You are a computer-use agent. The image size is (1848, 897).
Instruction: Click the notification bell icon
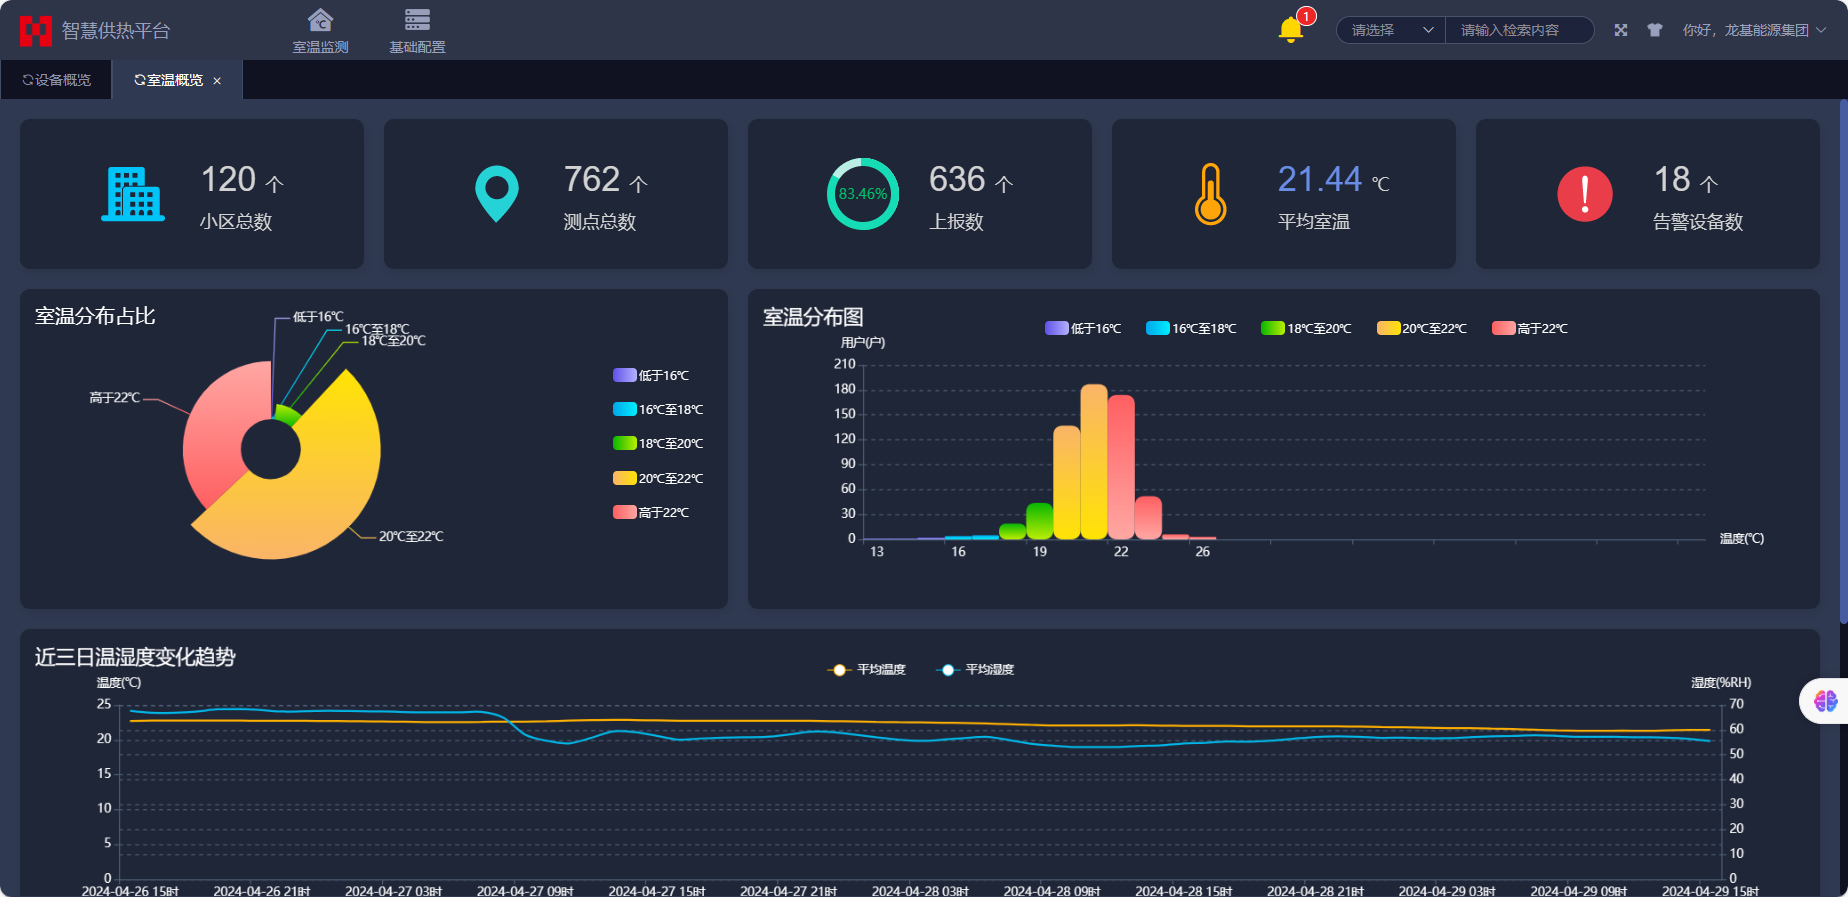[x=1290, y=30]
